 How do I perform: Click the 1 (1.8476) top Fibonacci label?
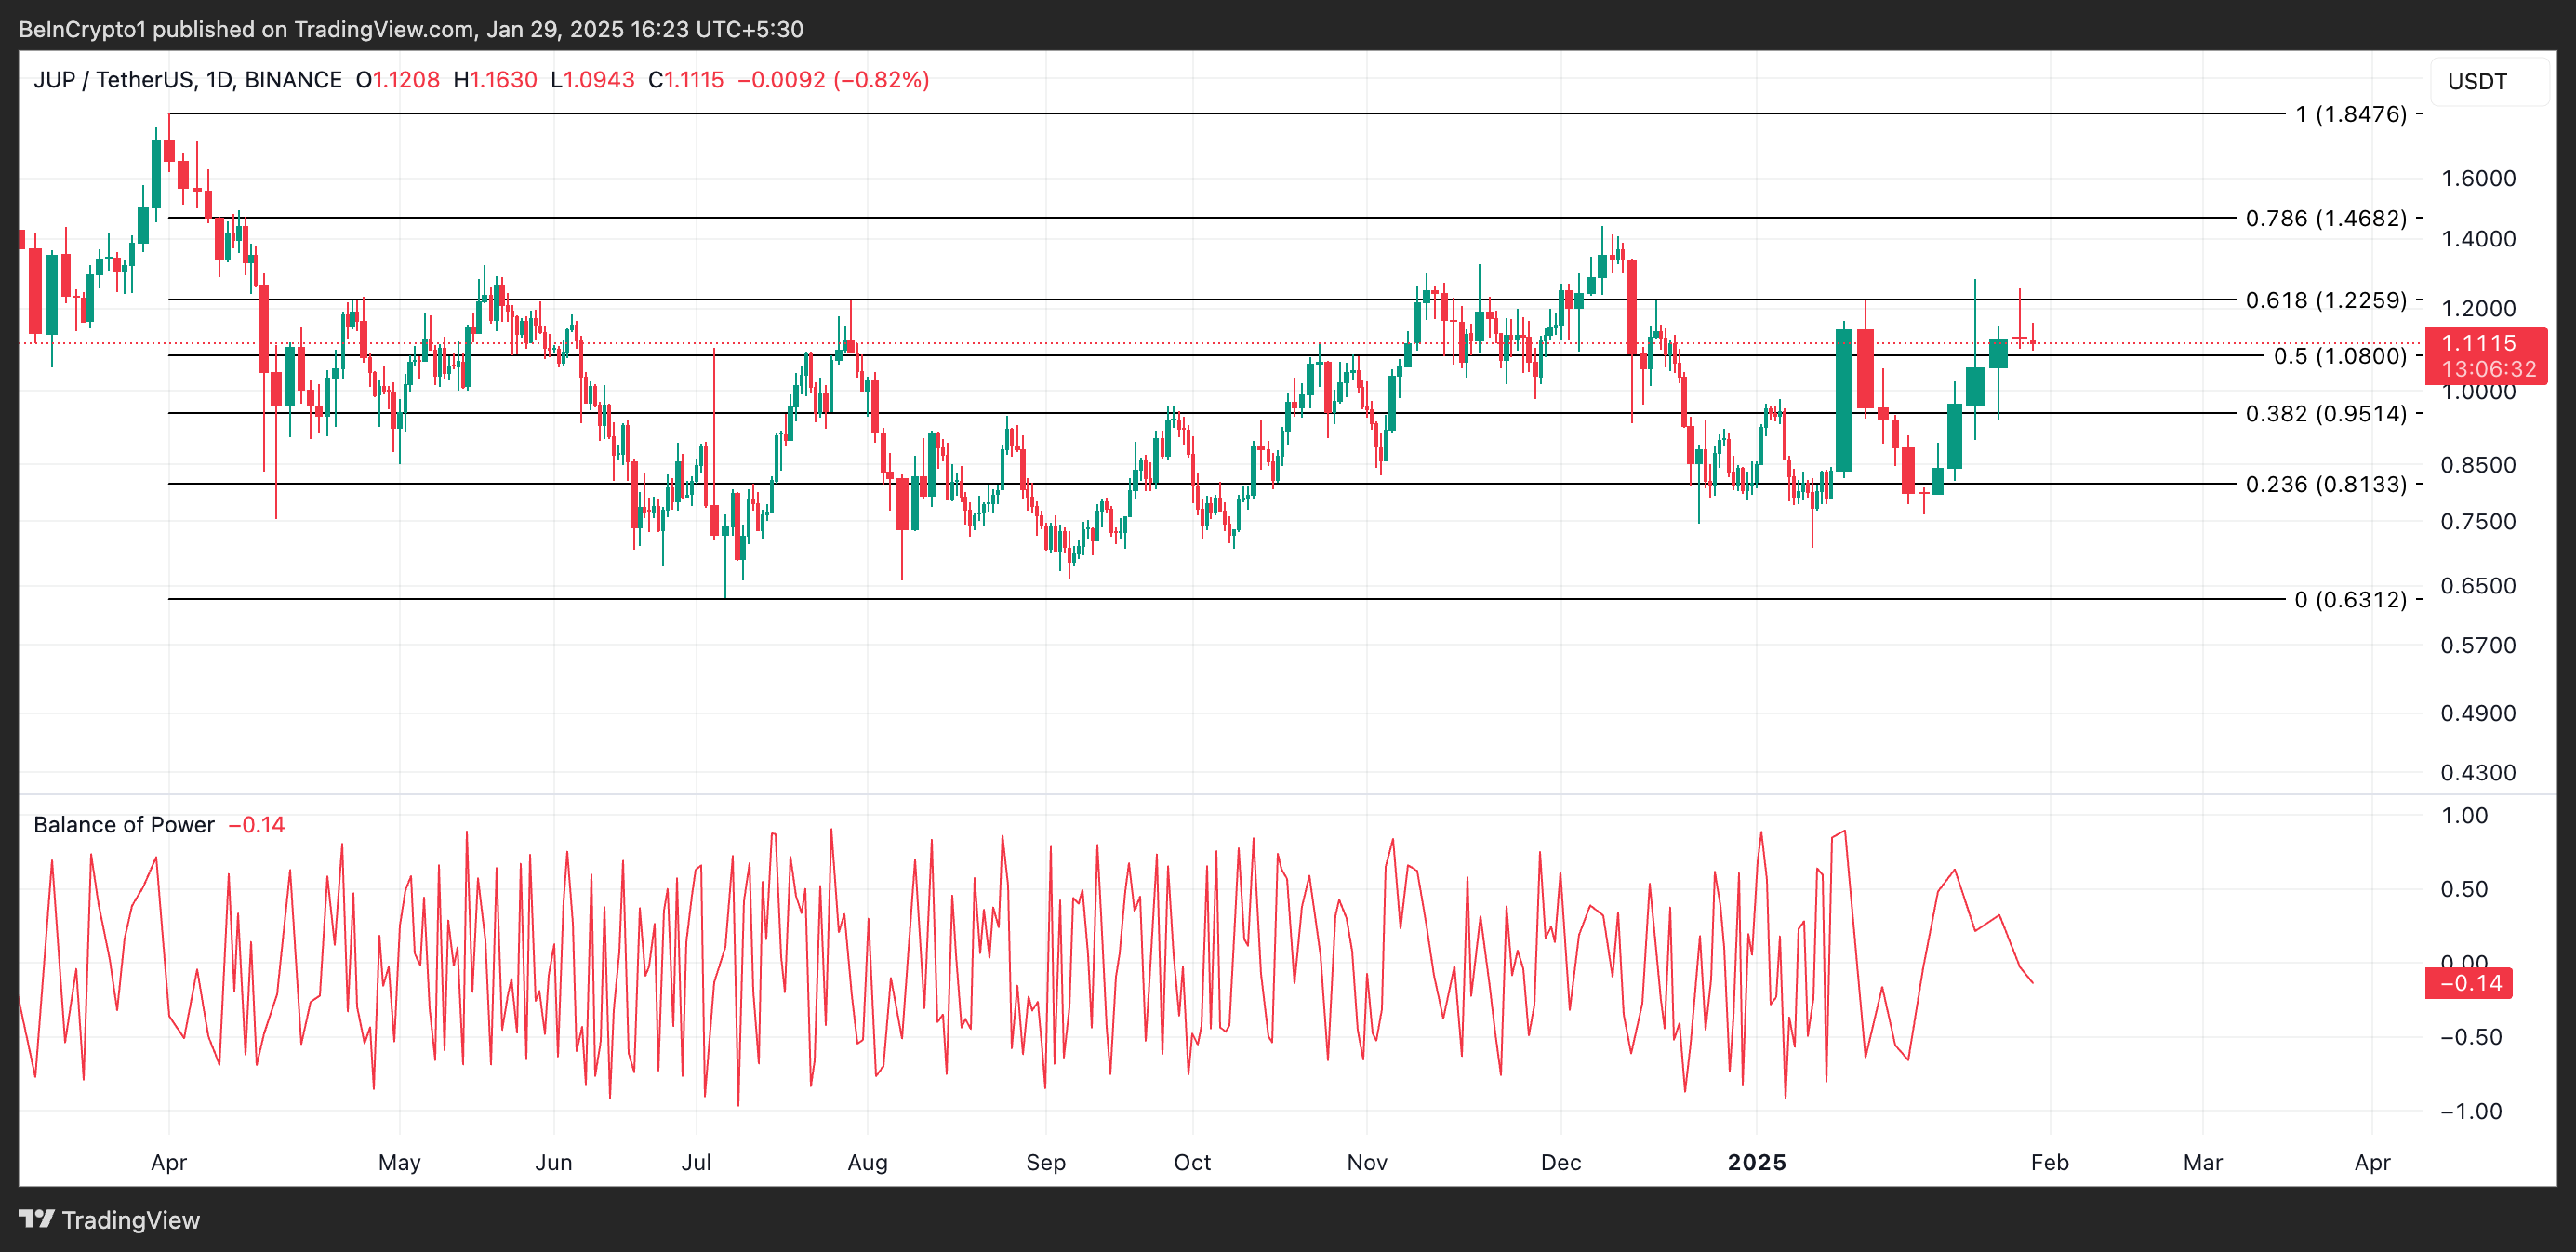coord(2350,114)
